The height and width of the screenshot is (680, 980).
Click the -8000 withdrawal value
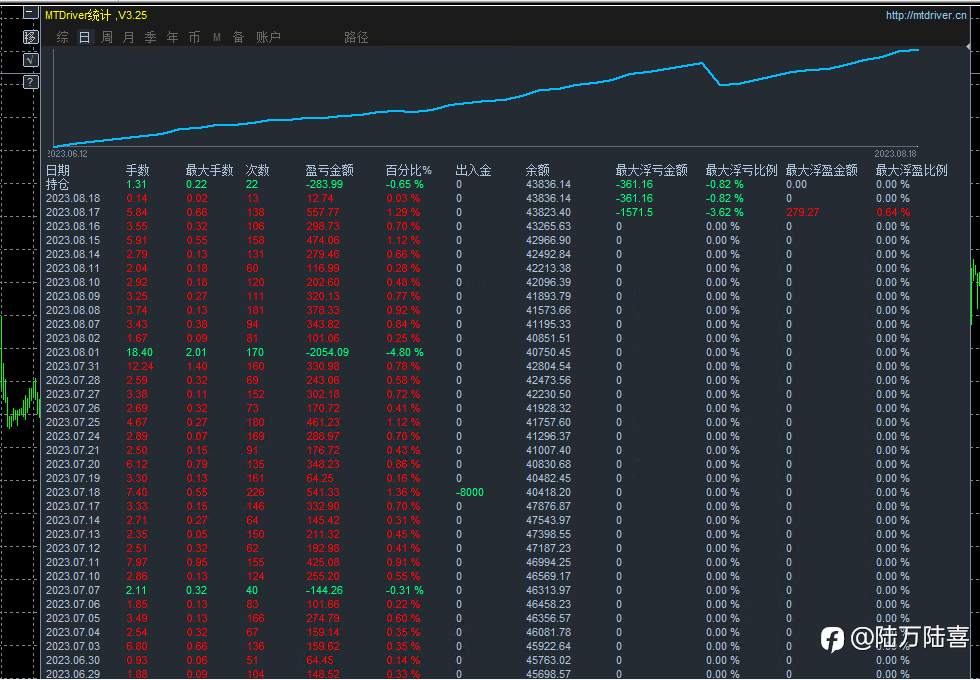point(469,492)
